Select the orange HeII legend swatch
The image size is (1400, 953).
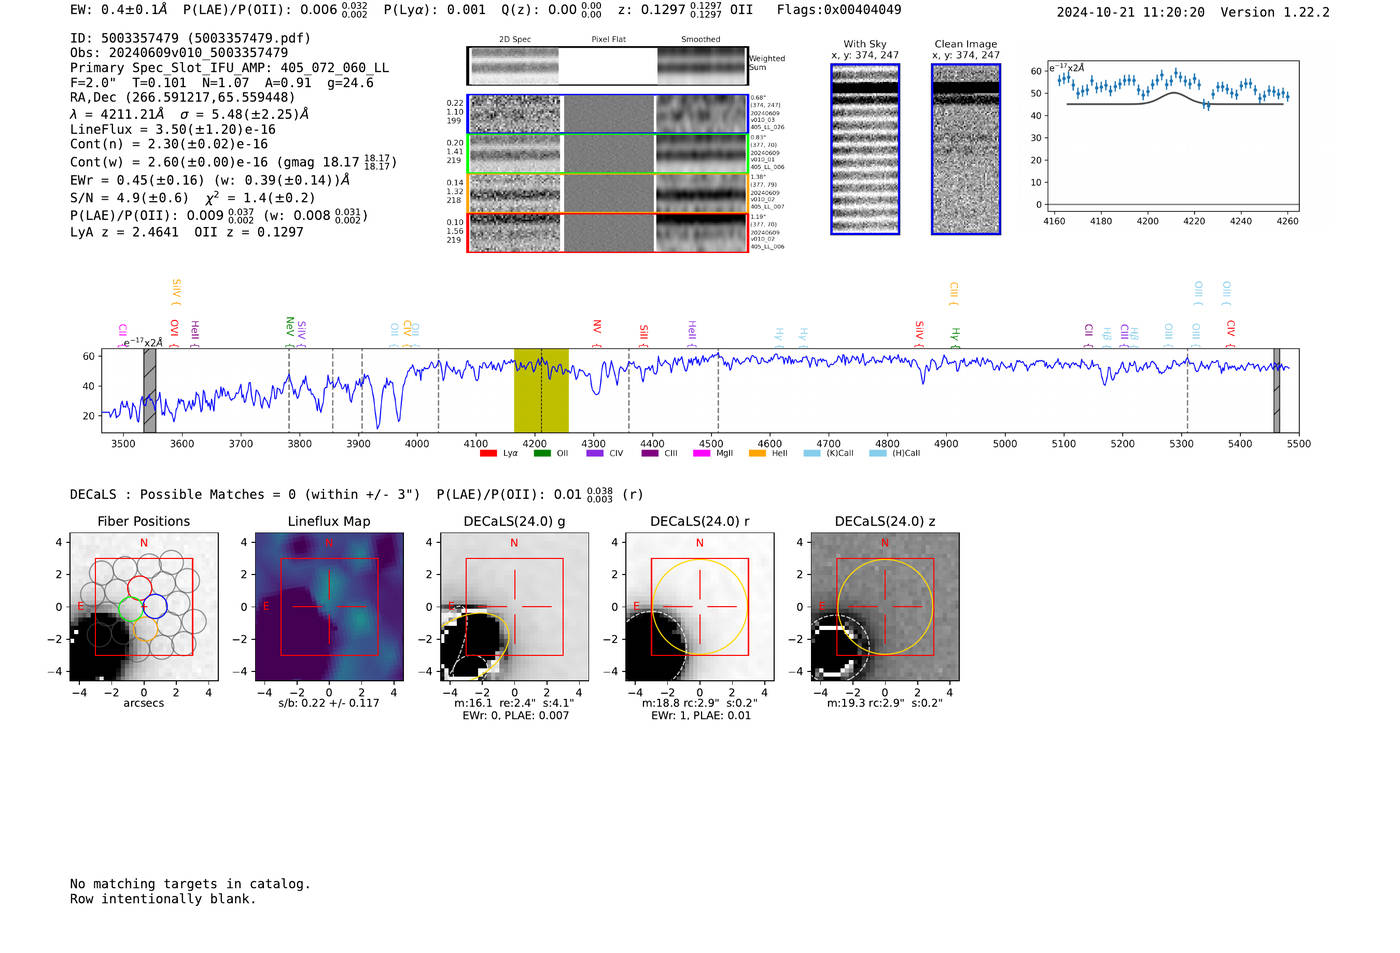pyautogui.click(x=757, y=454)
